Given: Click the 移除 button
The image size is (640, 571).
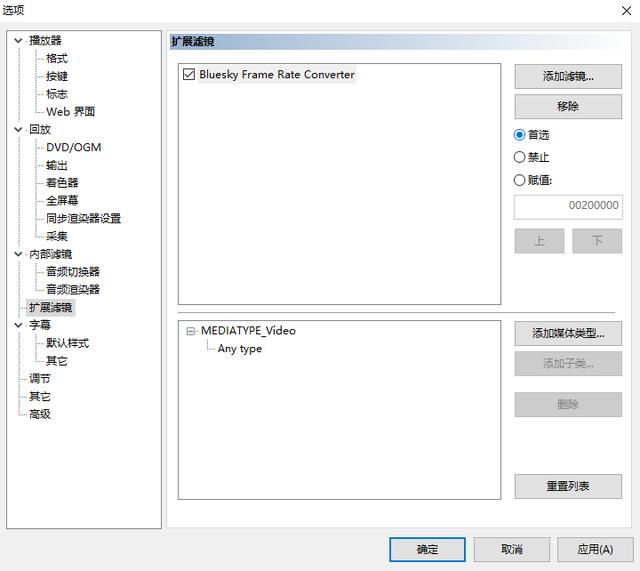Looking at the screenshot, I should 568,107.
